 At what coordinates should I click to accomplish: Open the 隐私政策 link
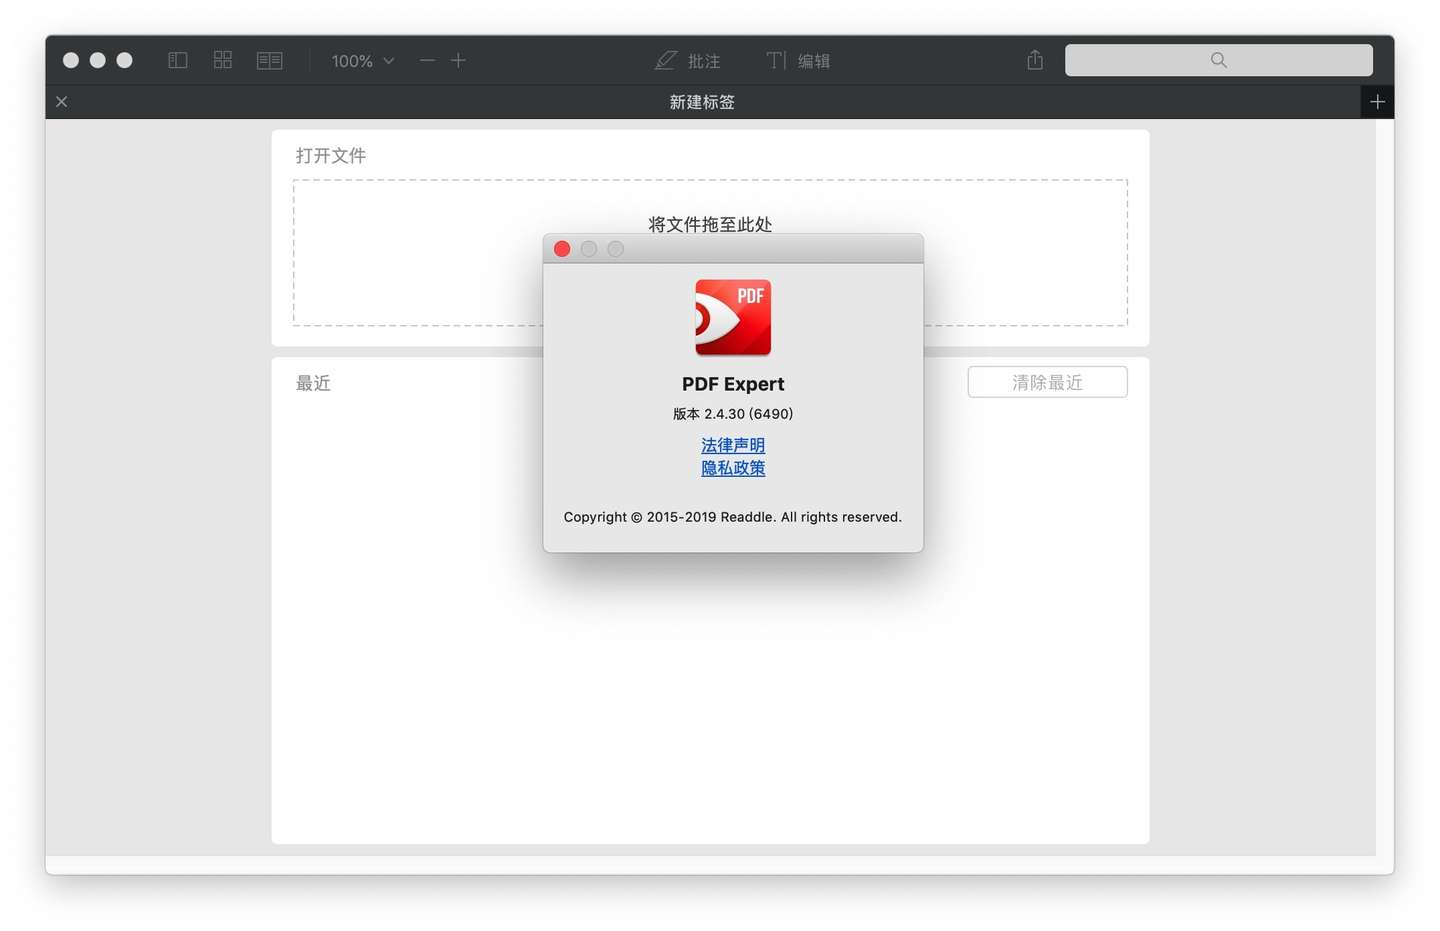[733, 468]
